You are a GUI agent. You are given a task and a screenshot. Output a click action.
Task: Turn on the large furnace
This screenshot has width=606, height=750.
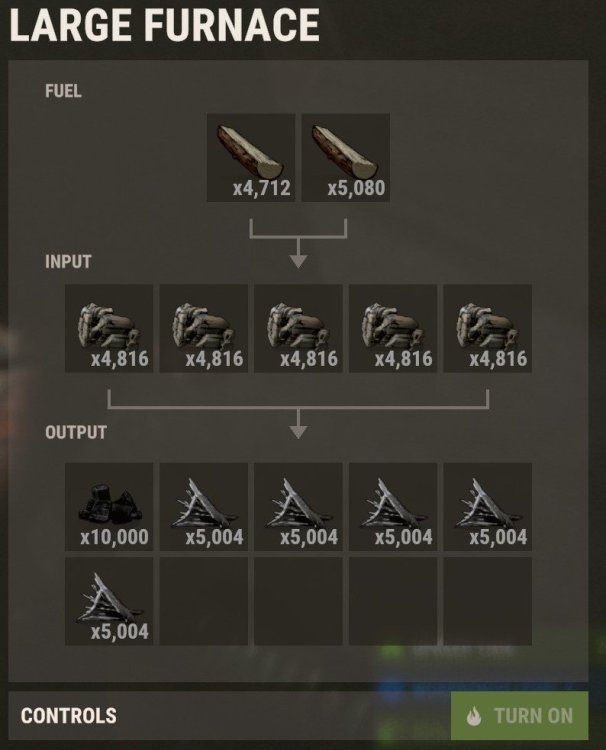519,716
